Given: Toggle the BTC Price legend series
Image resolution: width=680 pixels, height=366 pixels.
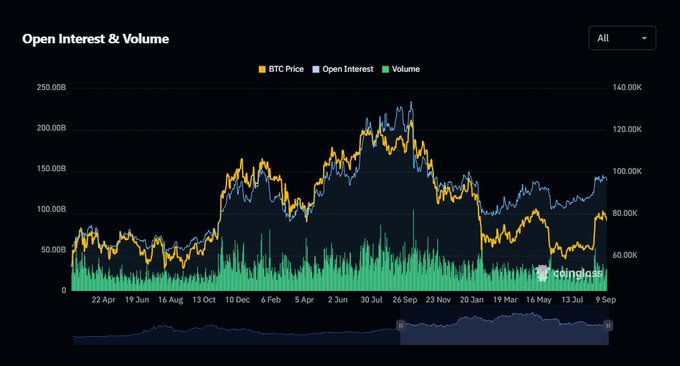Looking at the screenshot, I should (x=281, y=69).
